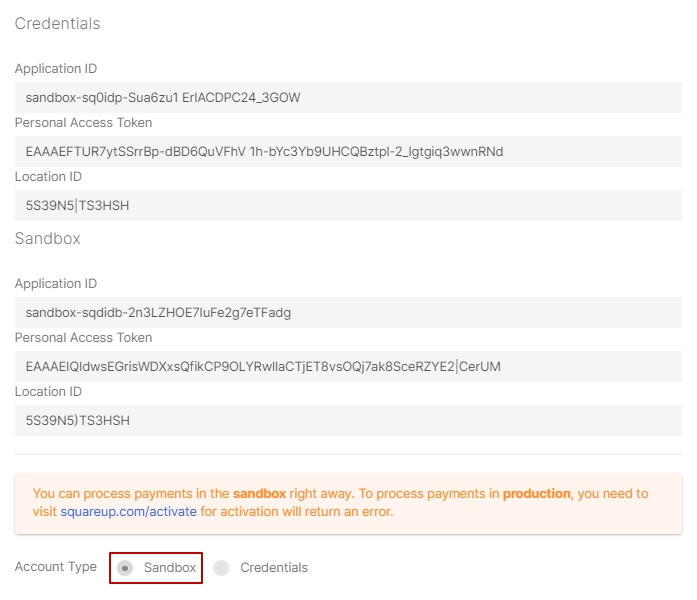Screen dimensions: 697x600
Task: Click the Location ID label under Sandbox
Action: (x=48, y=392)
